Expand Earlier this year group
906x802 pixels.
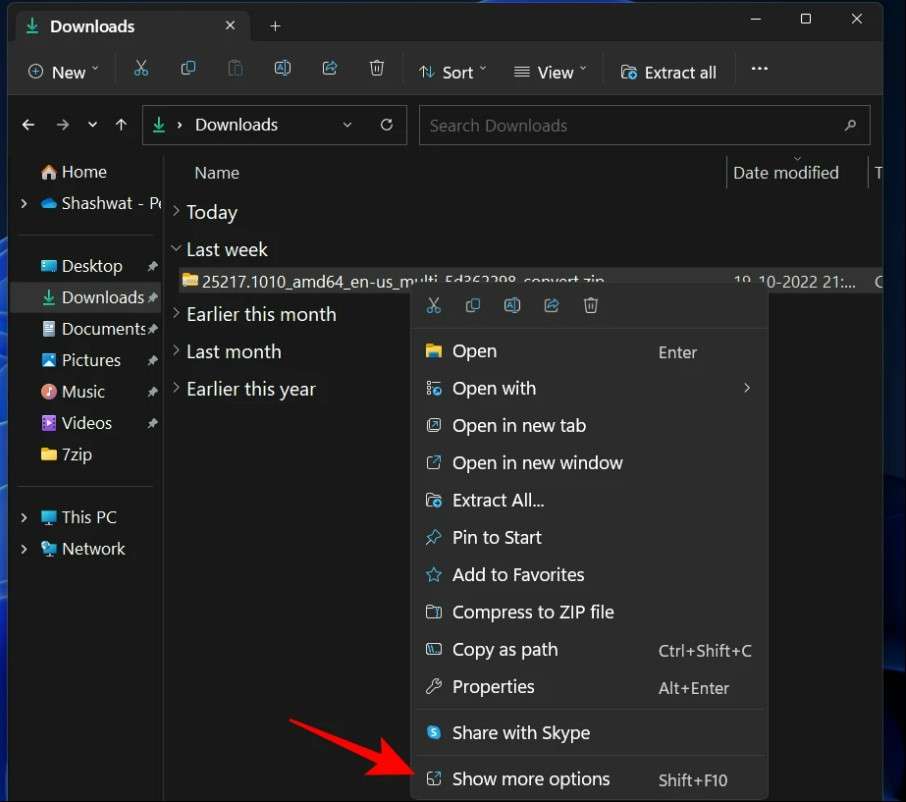(x=176, y=388)
